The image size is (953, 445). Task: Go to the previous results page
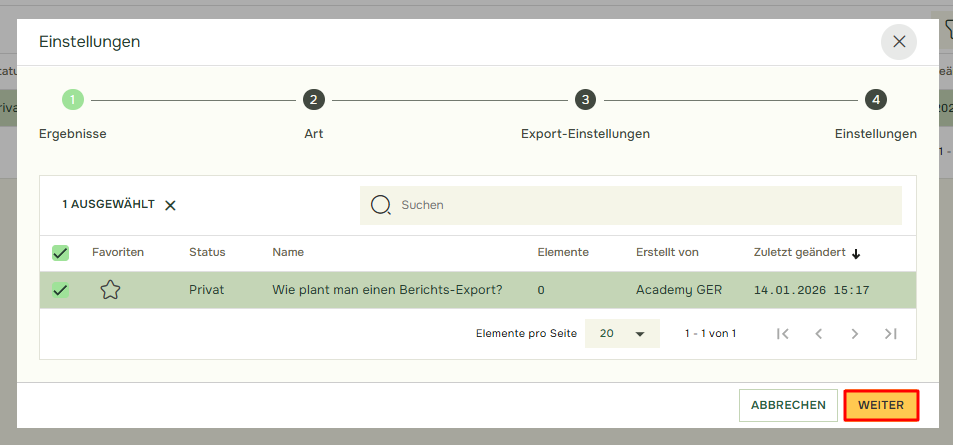tap(818, 334)
